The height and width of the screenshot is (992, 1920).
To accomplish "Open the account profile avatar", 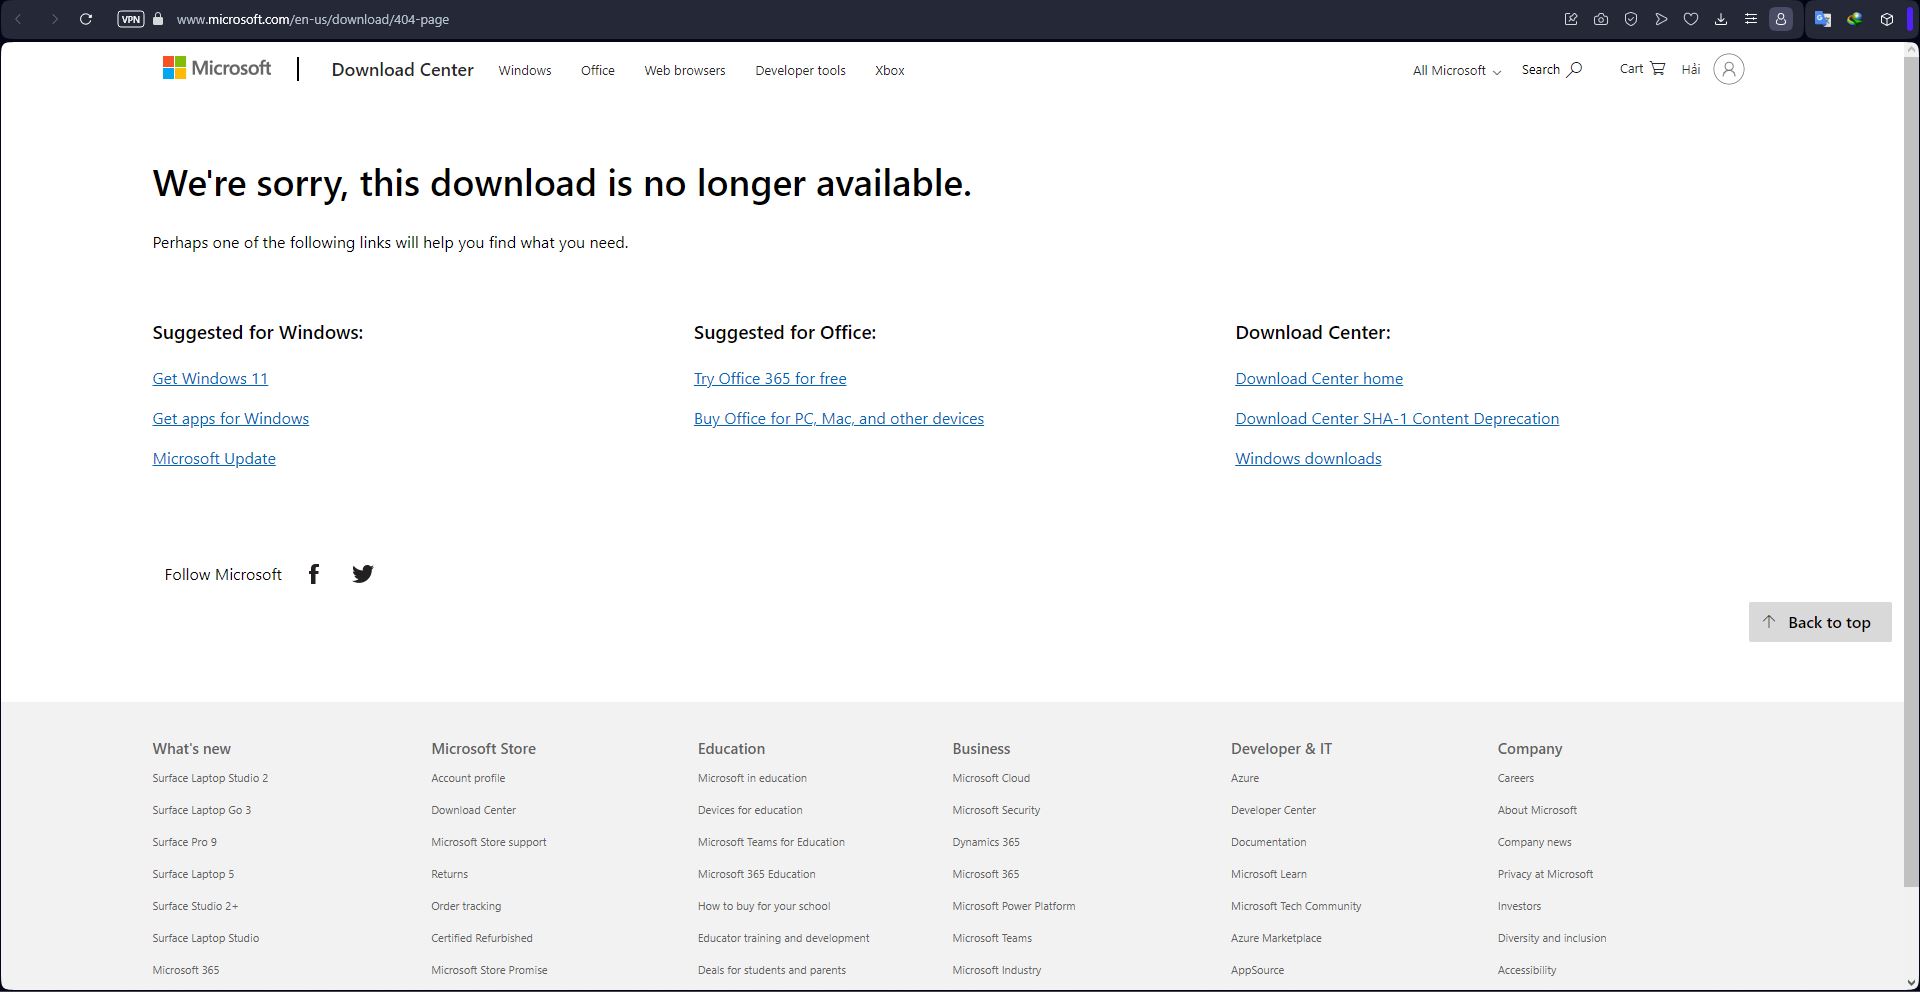I will tap(1728, 69).
